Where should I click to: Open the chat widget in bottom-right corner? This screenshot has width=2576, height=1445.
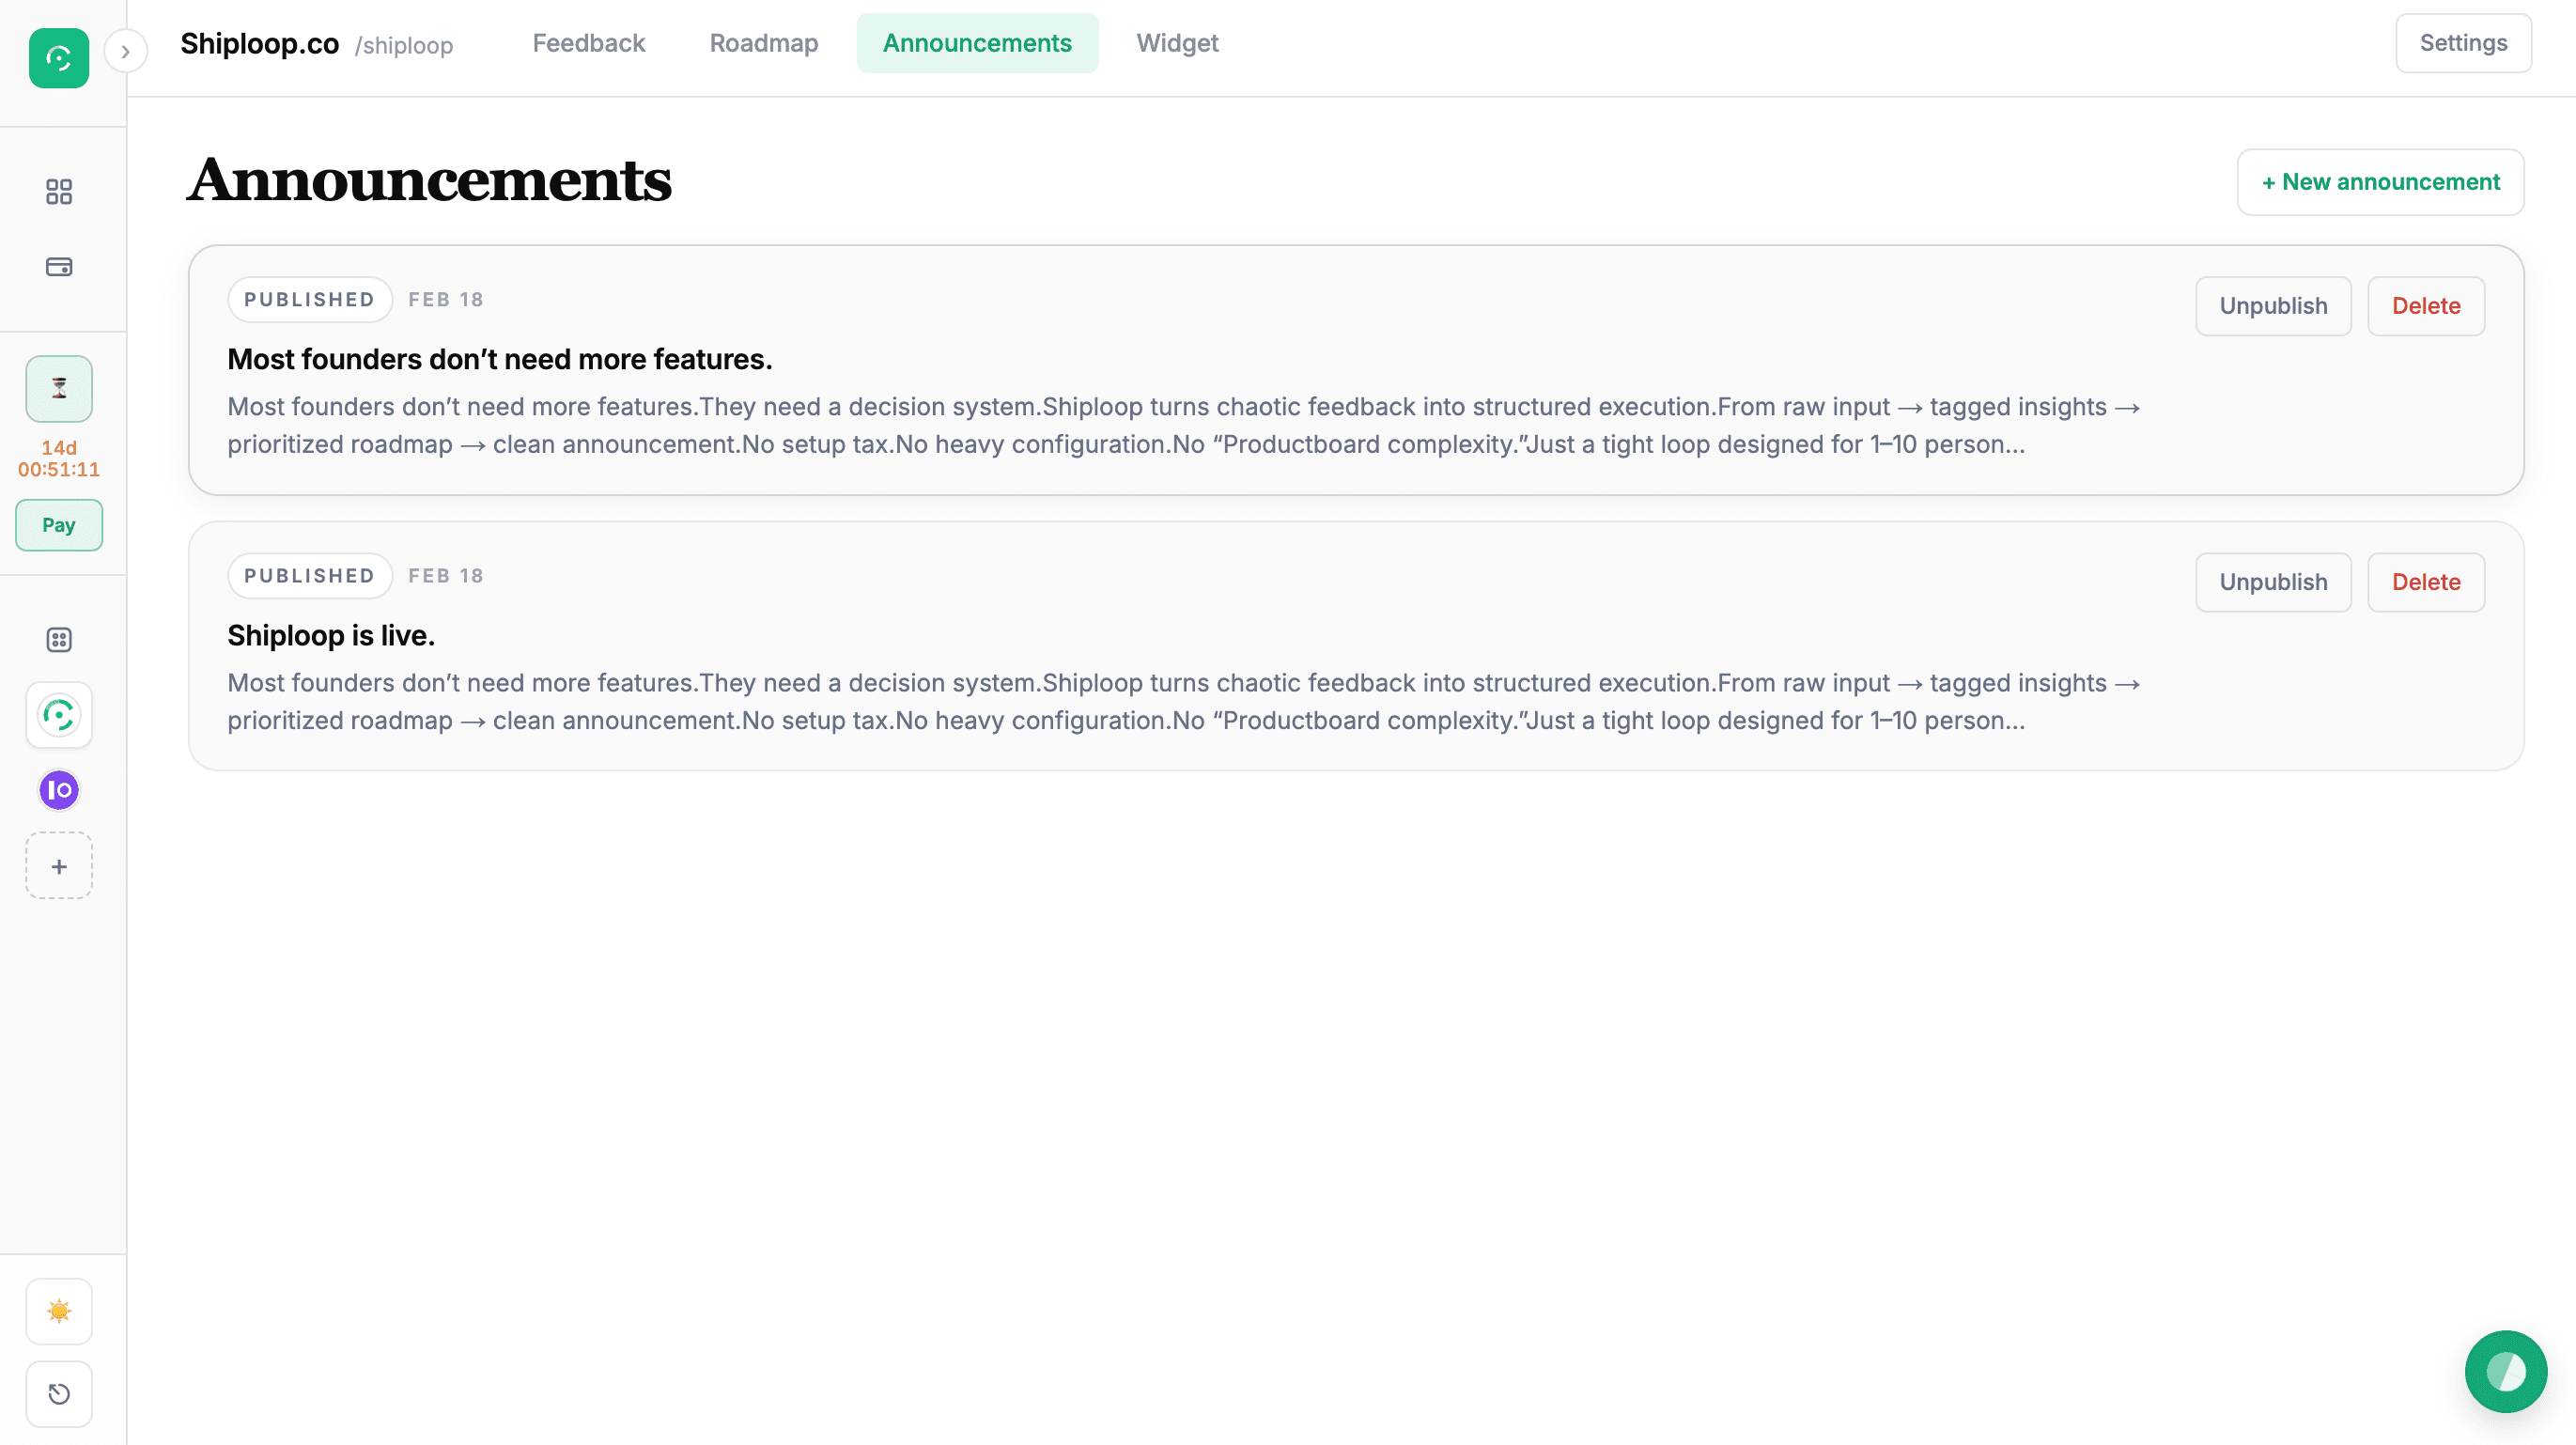pos(2505,1371)
